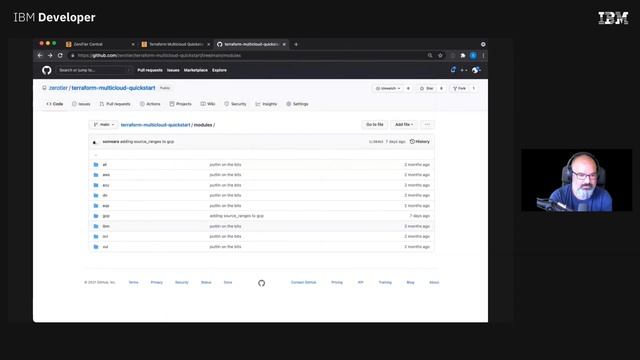Close the Terraform Multicloud Quickstart browser tab
Viewport: 640px width, 360px height.
(x=209, y=44)
